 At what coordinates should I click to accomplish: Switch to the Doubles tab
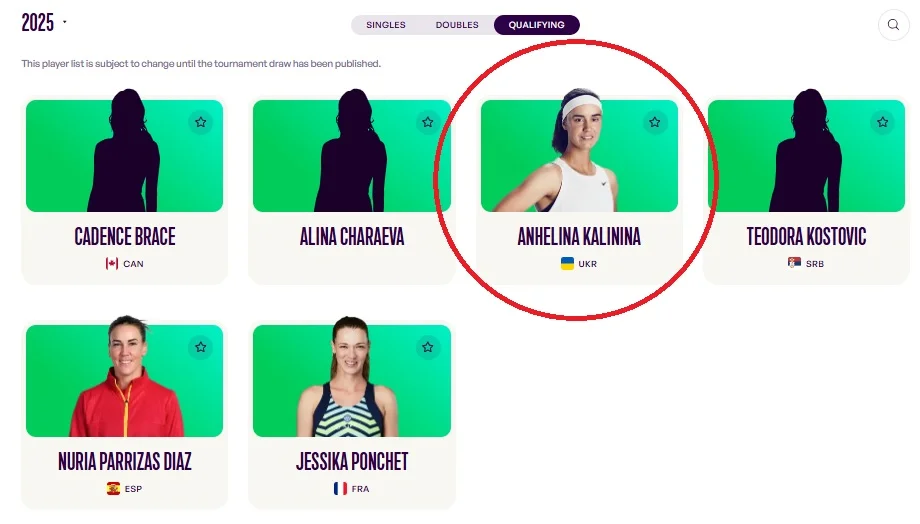457,25
